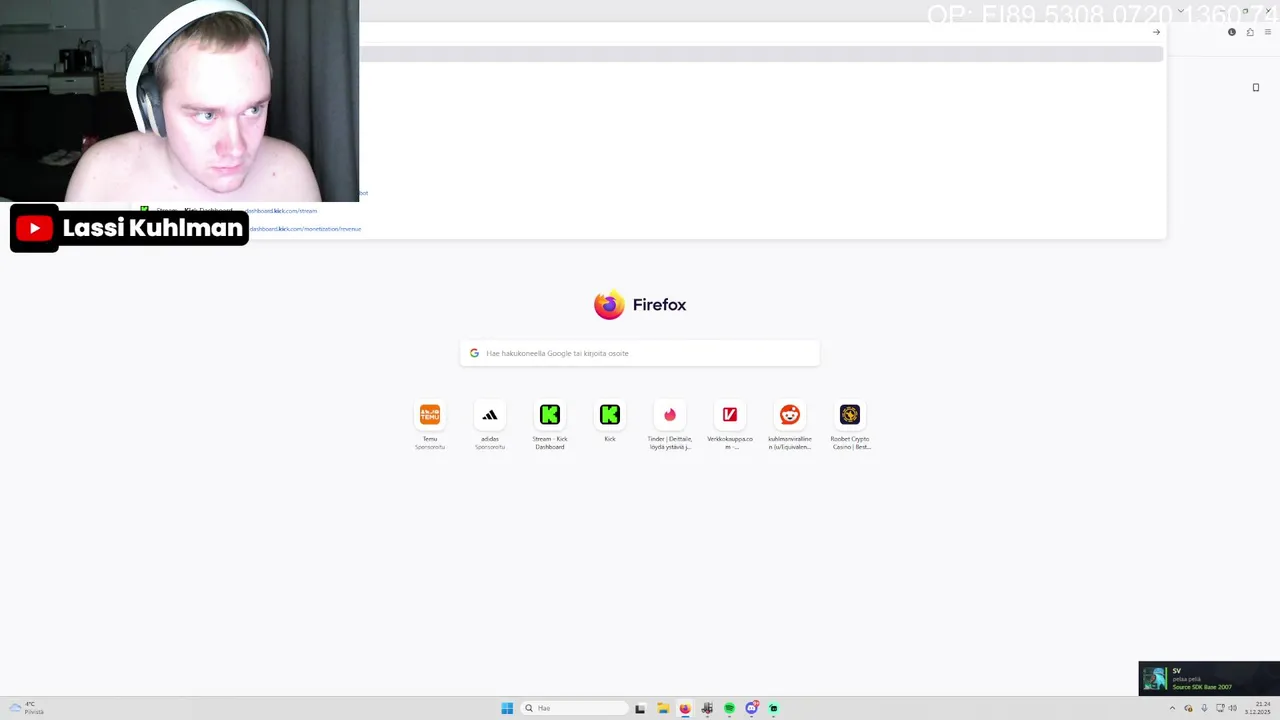Click the Kick tile label text

(x=610, y=439)
